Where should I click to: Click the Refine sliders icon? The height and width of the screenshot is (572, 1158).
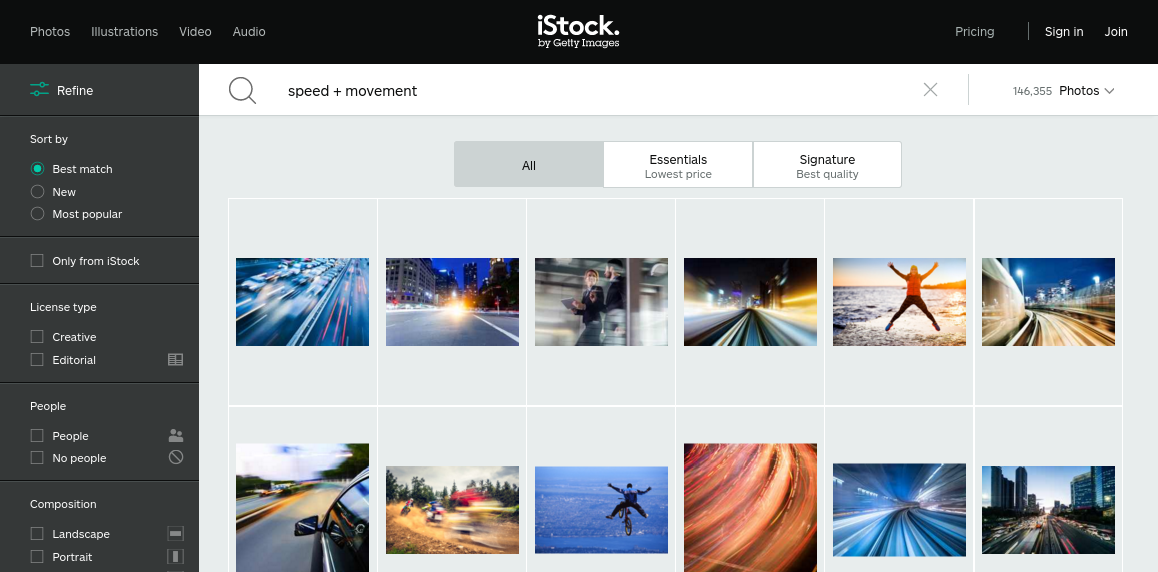pos(39,90)
